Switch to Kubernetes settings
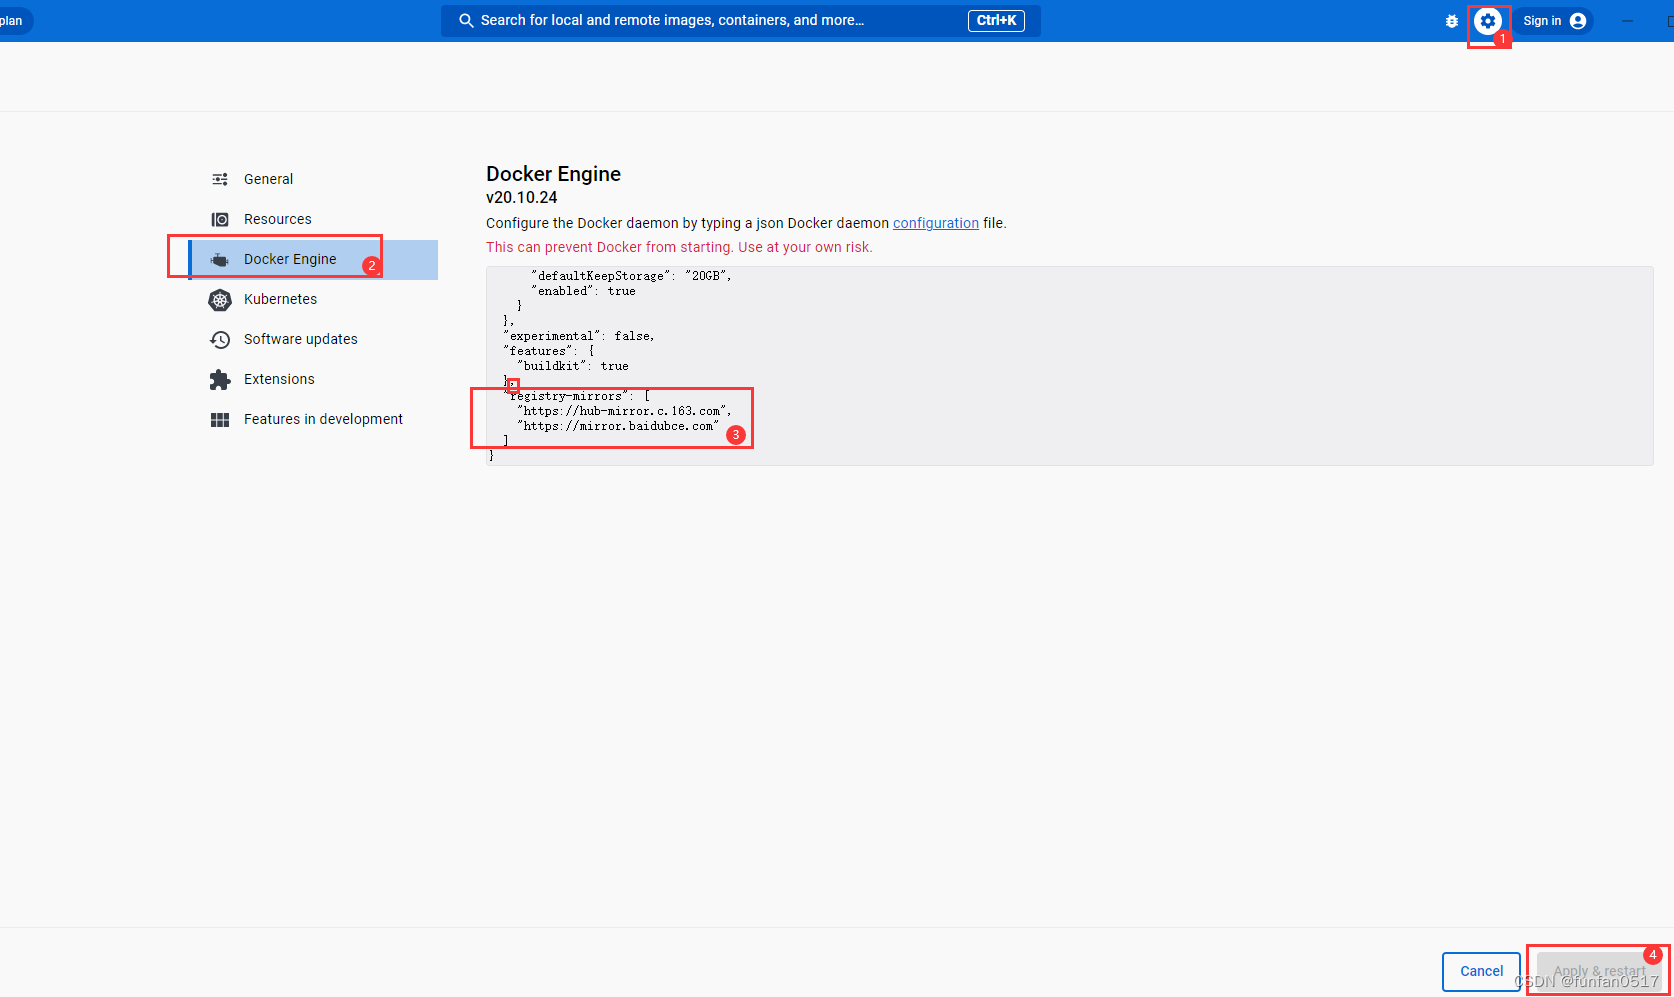Image resolution: width=1674 pixels, height=997 pixels. point(313,299)
